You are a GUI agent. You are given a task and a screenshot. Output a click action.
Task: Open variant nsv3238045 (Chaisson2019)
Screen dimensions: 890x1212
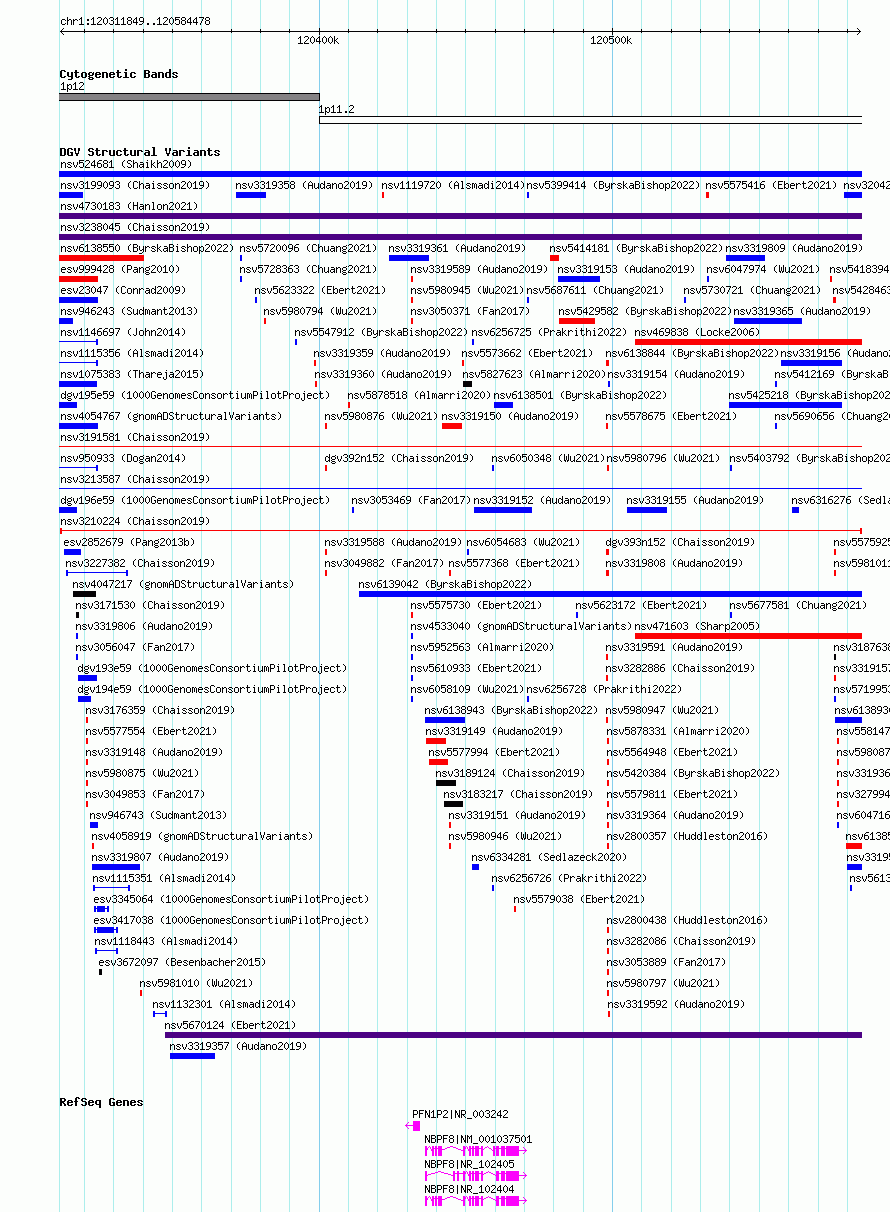click(x=135, y=227)
